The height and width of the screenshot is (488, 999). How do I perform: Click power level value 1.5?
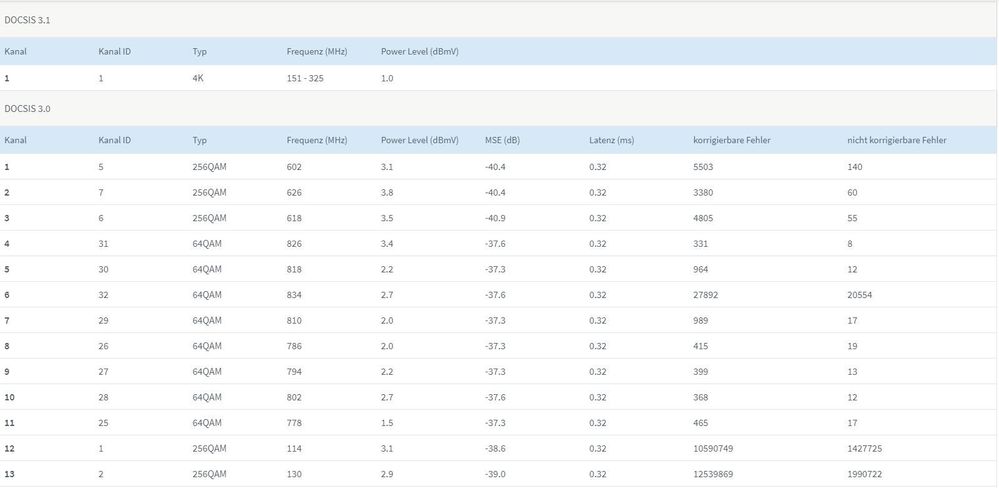[x=387, y=422]
